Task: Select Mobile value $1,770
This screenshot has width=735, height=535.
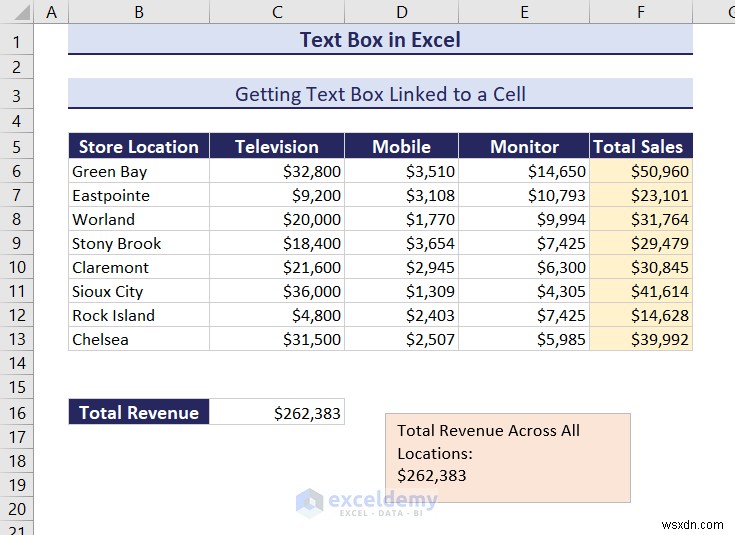Action: click(402, 219)
